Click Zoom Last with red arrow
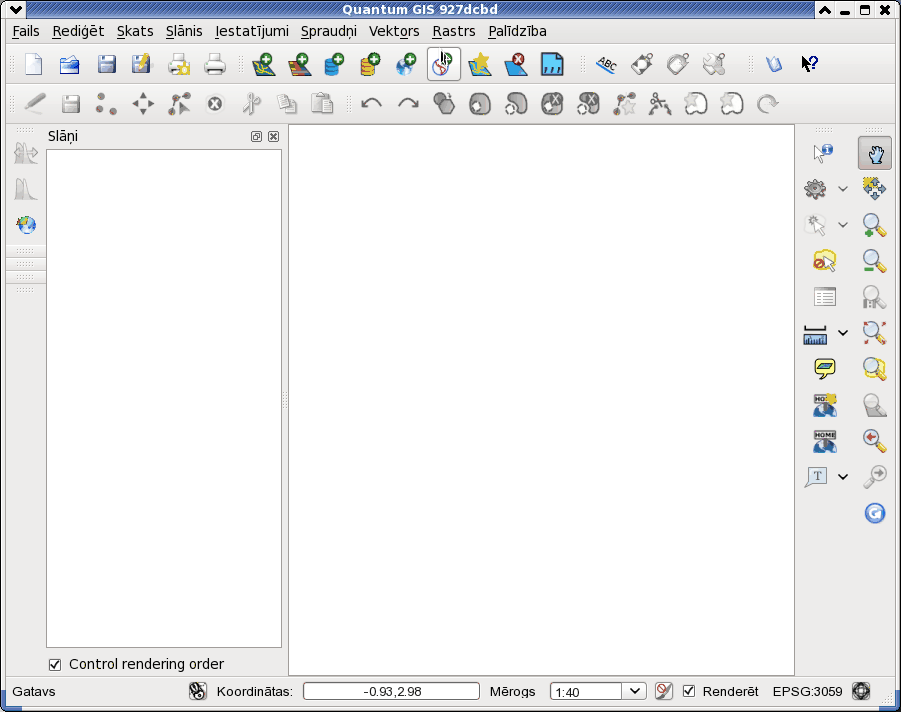Image resolution: width=901 pixels, height=712 pixels. point(875,441)
